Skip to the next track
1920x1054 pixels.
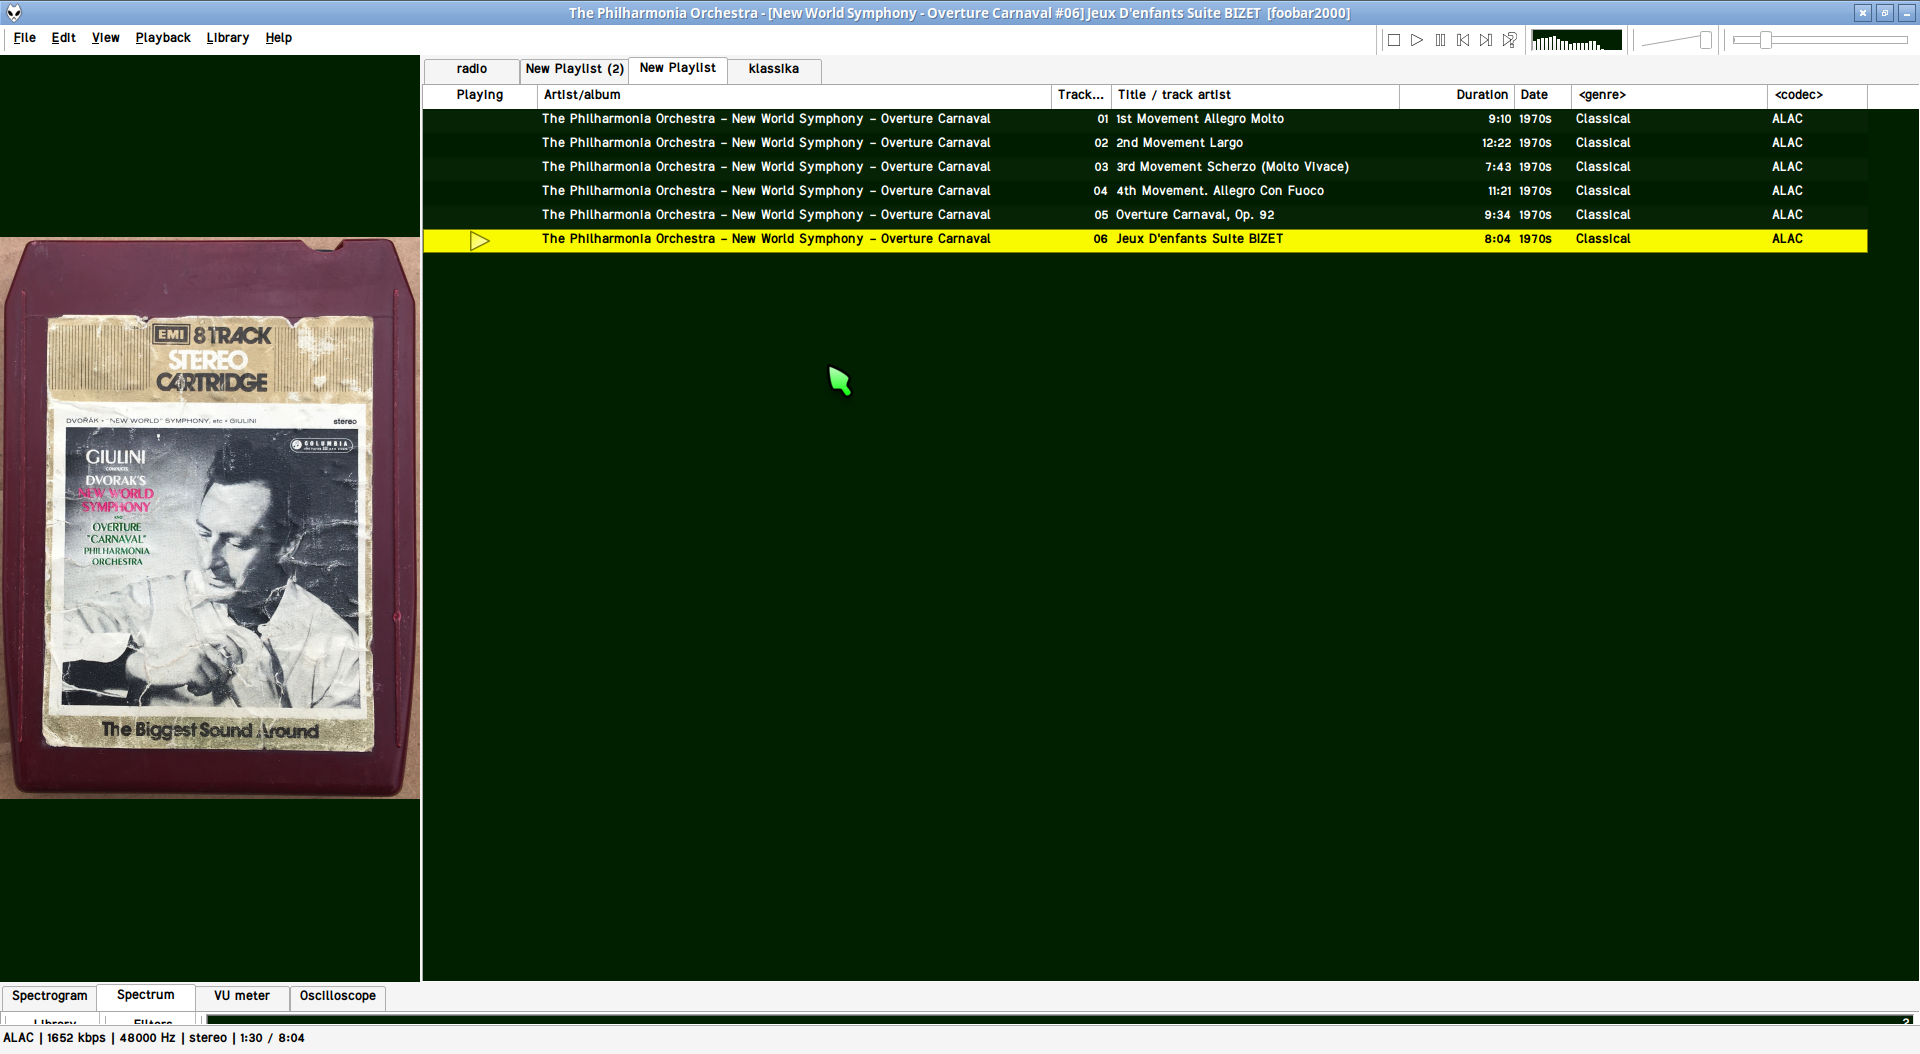pos(1486,40)
